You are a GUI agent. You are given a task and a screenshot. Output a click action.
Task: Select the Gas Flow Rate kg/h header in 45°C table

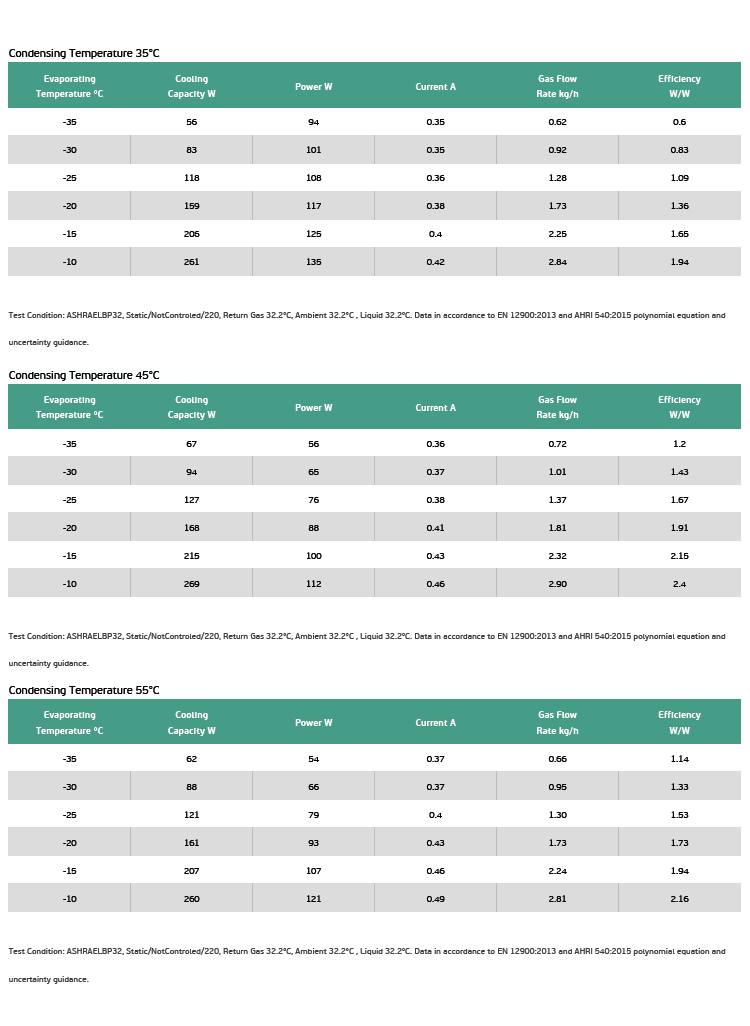558,407
